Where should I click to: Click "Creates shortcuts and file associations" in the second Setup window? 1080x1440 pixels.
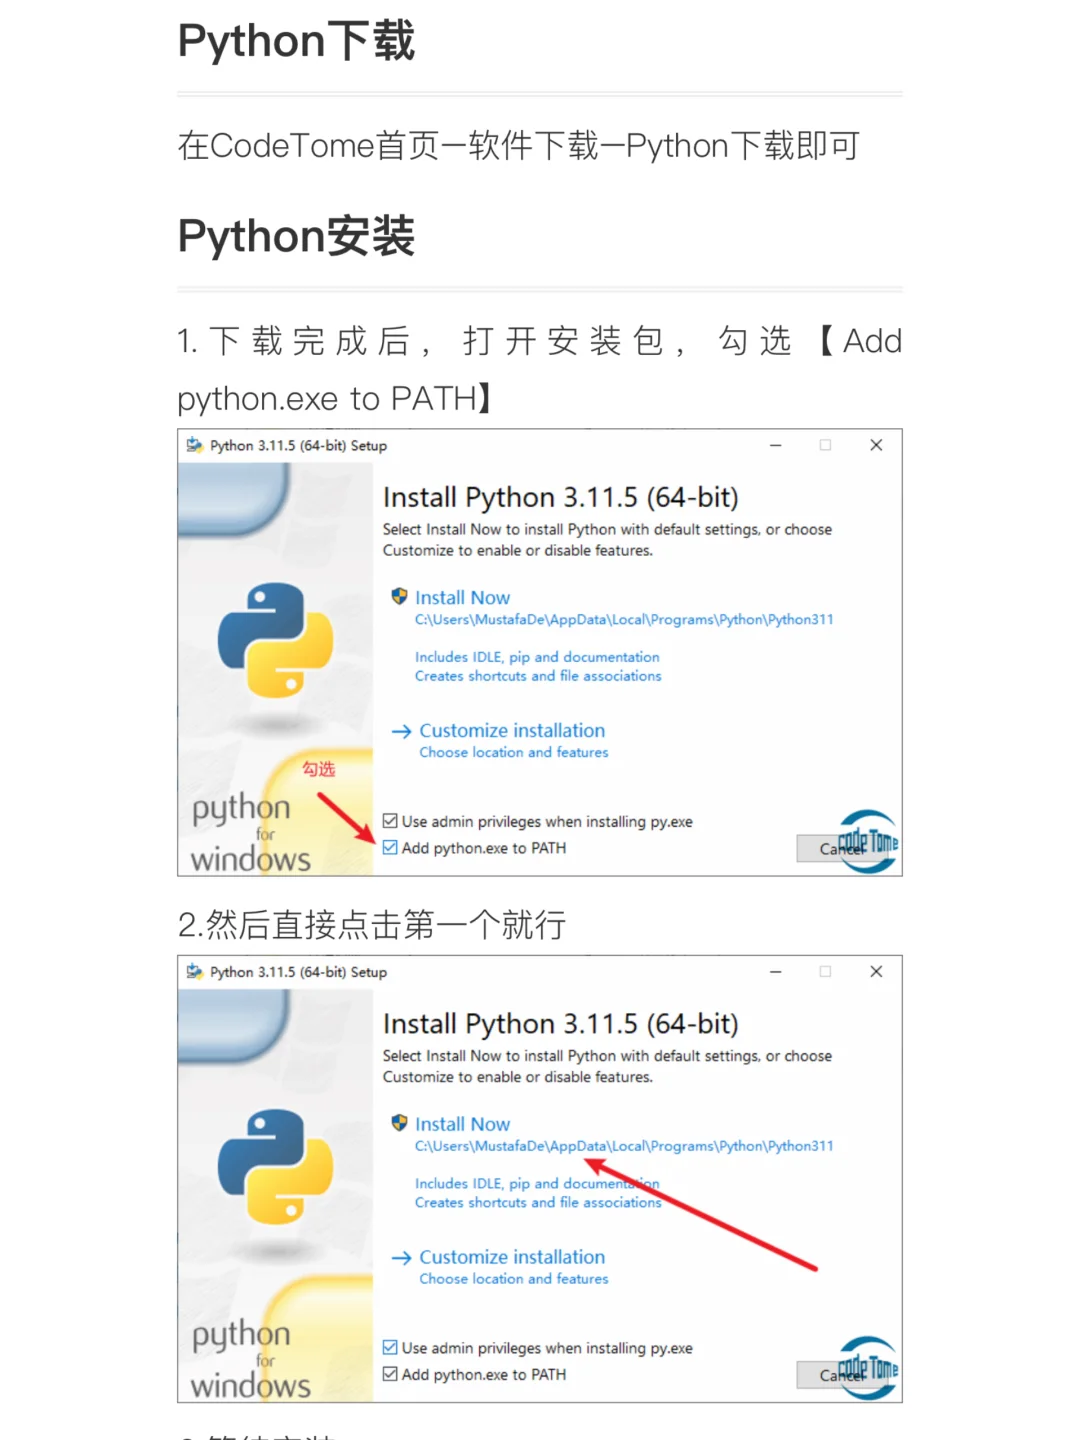click(x=538, y=1202)
